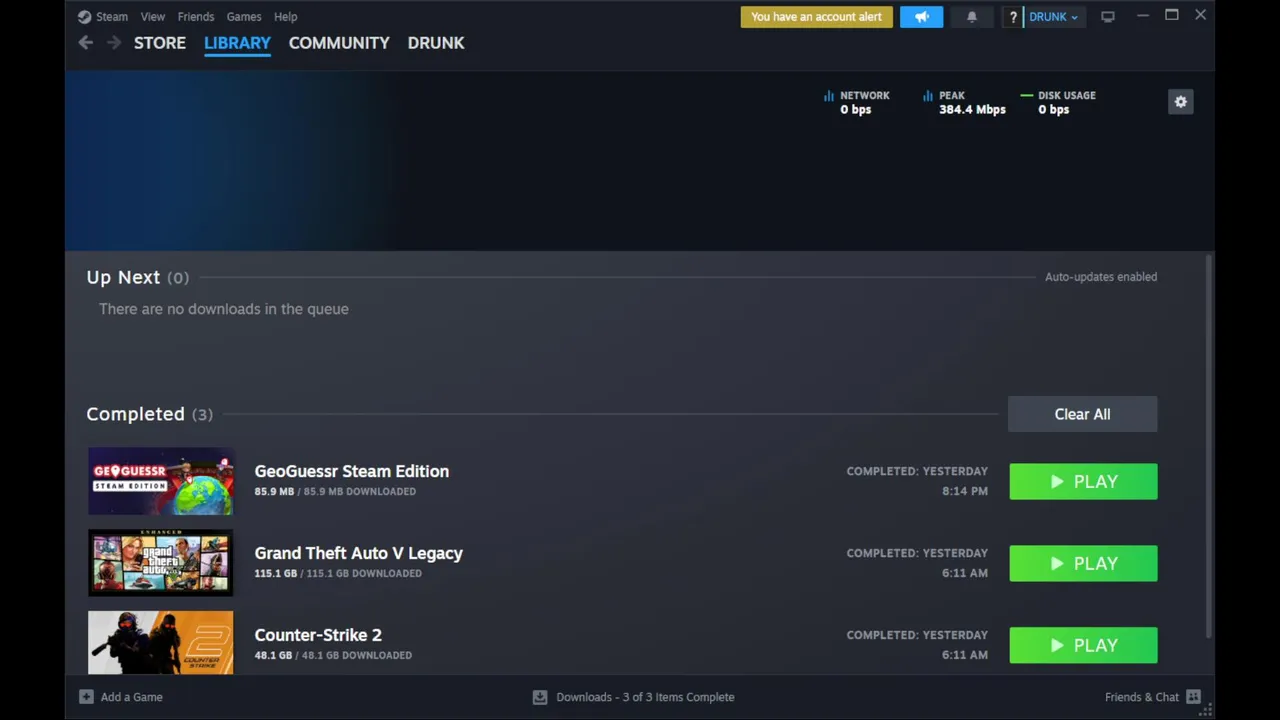Play GeoGuessr Steam Edition
The height and width of the screenshot is (720, 1280).
tap(1083, 482)
